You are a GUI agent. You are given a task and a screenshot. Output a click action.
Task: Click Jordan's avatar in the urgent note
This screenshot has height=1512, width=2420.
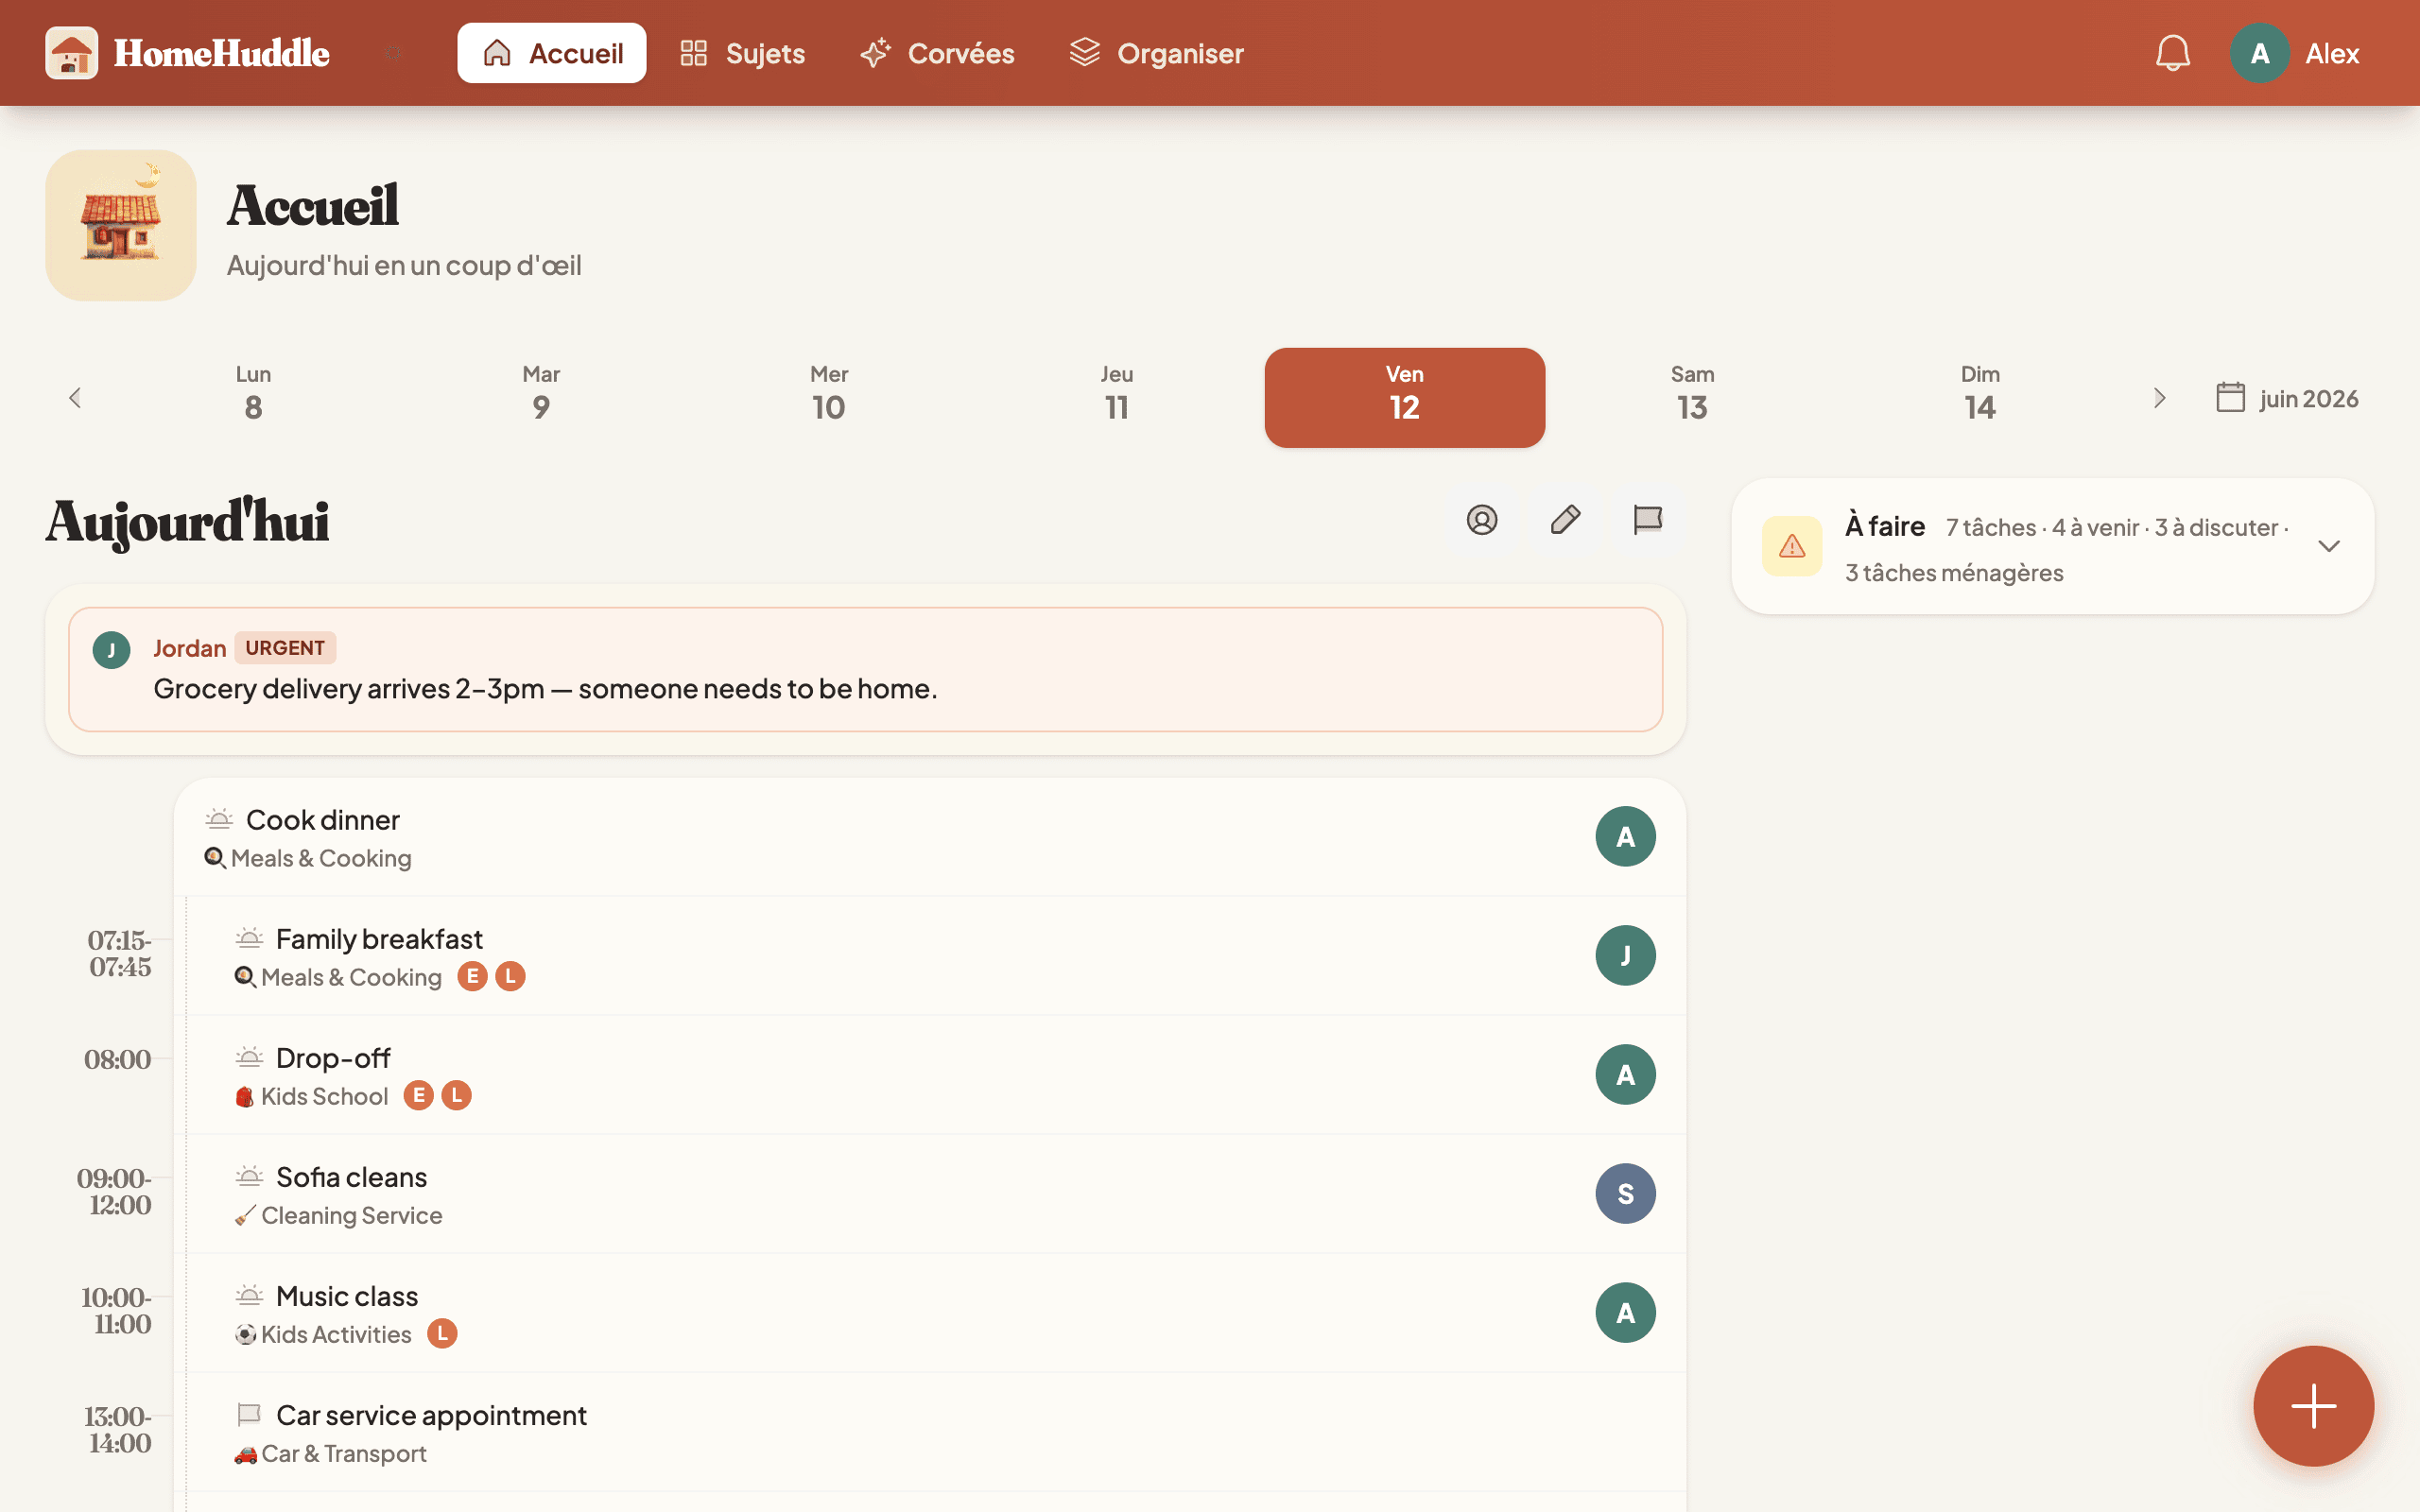(x=111, y=650)
